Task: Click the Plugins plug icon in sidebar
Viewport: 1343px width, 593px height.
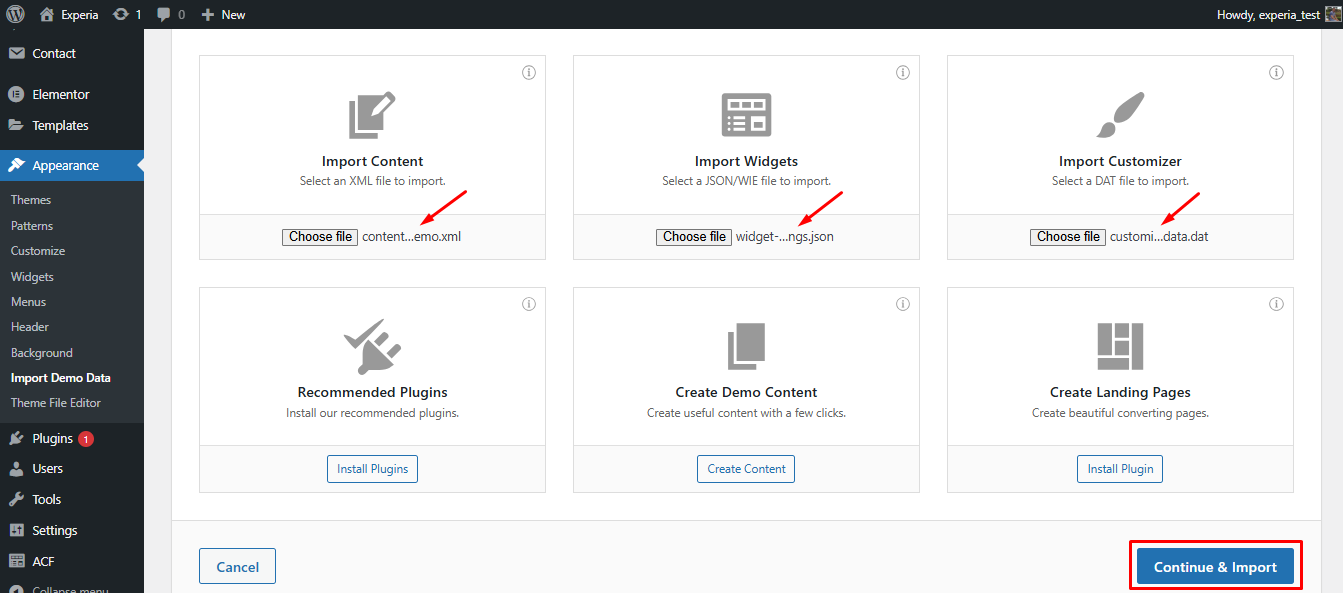Action: pyautogui.click(x=16, y=438)
